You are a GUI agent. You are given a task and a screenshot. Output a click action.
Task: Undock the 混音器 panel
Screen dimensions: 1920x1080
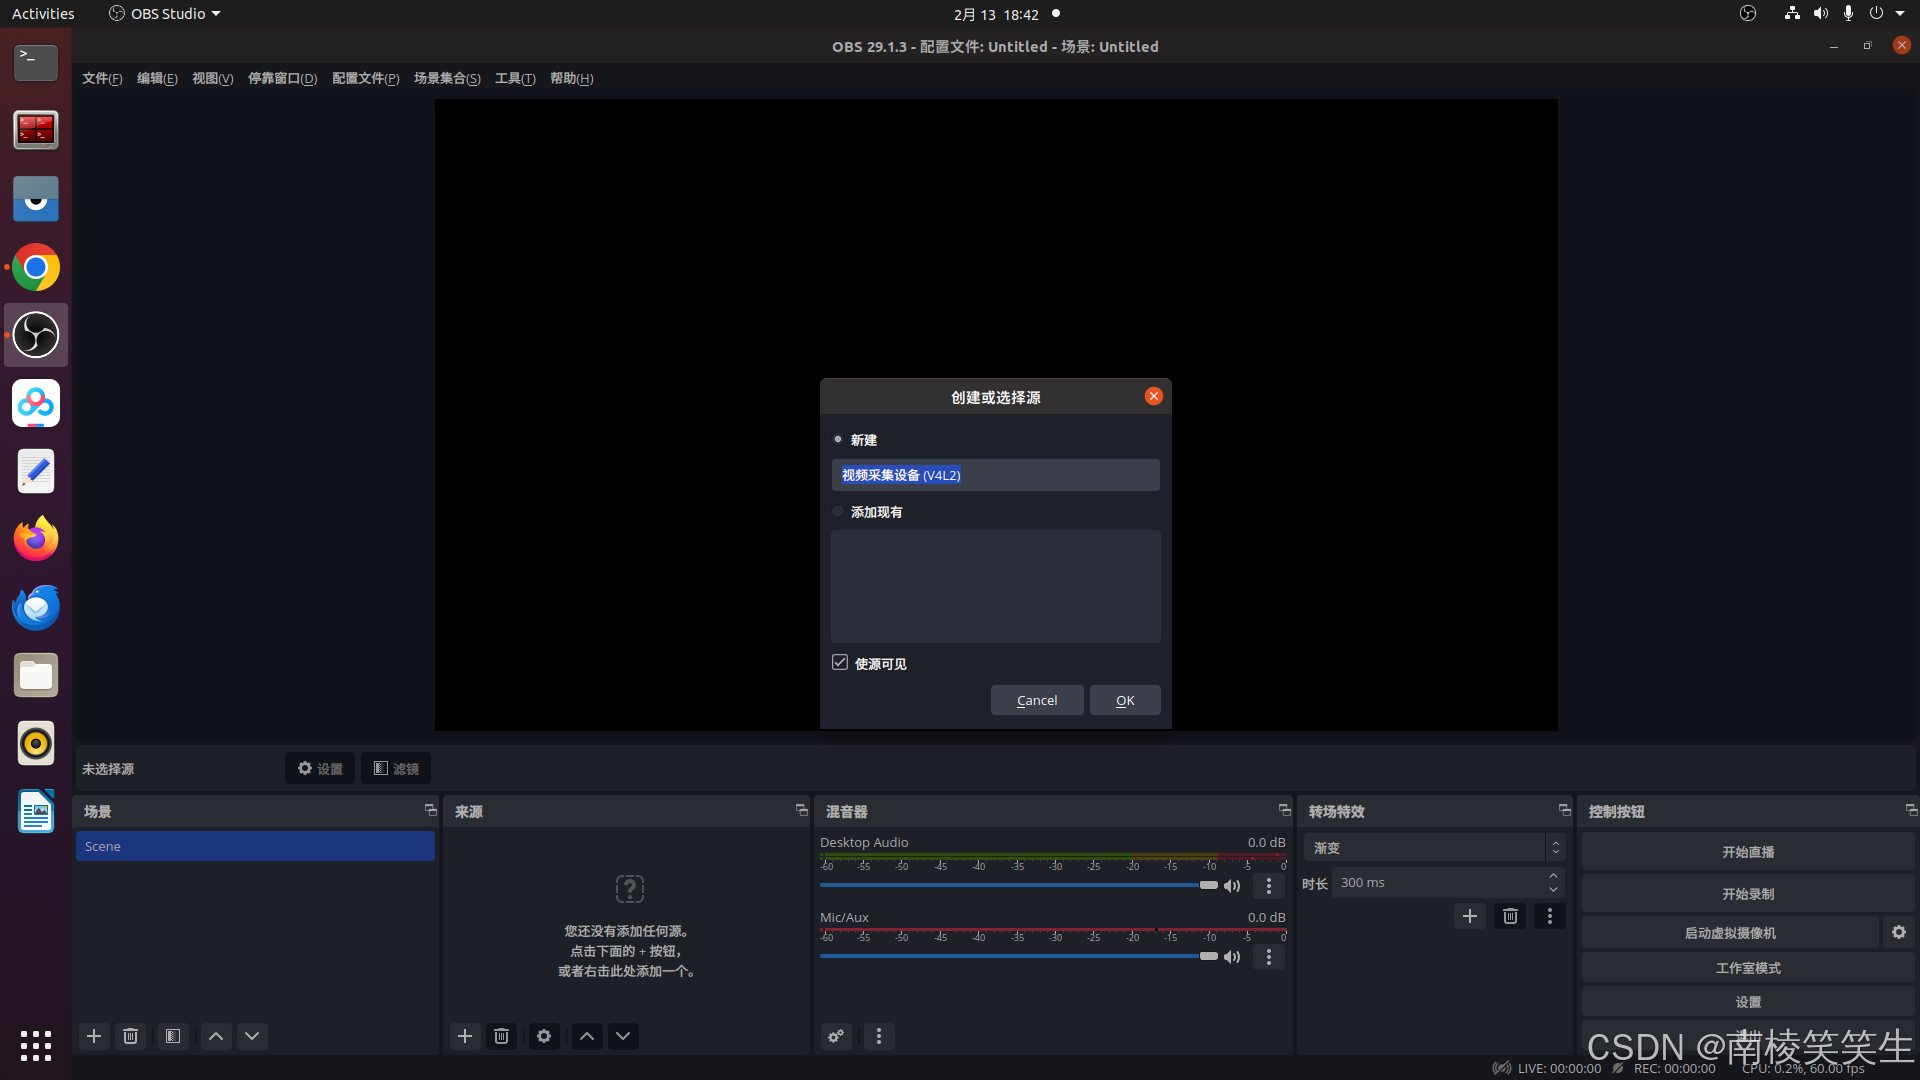tap(1284, 810)
